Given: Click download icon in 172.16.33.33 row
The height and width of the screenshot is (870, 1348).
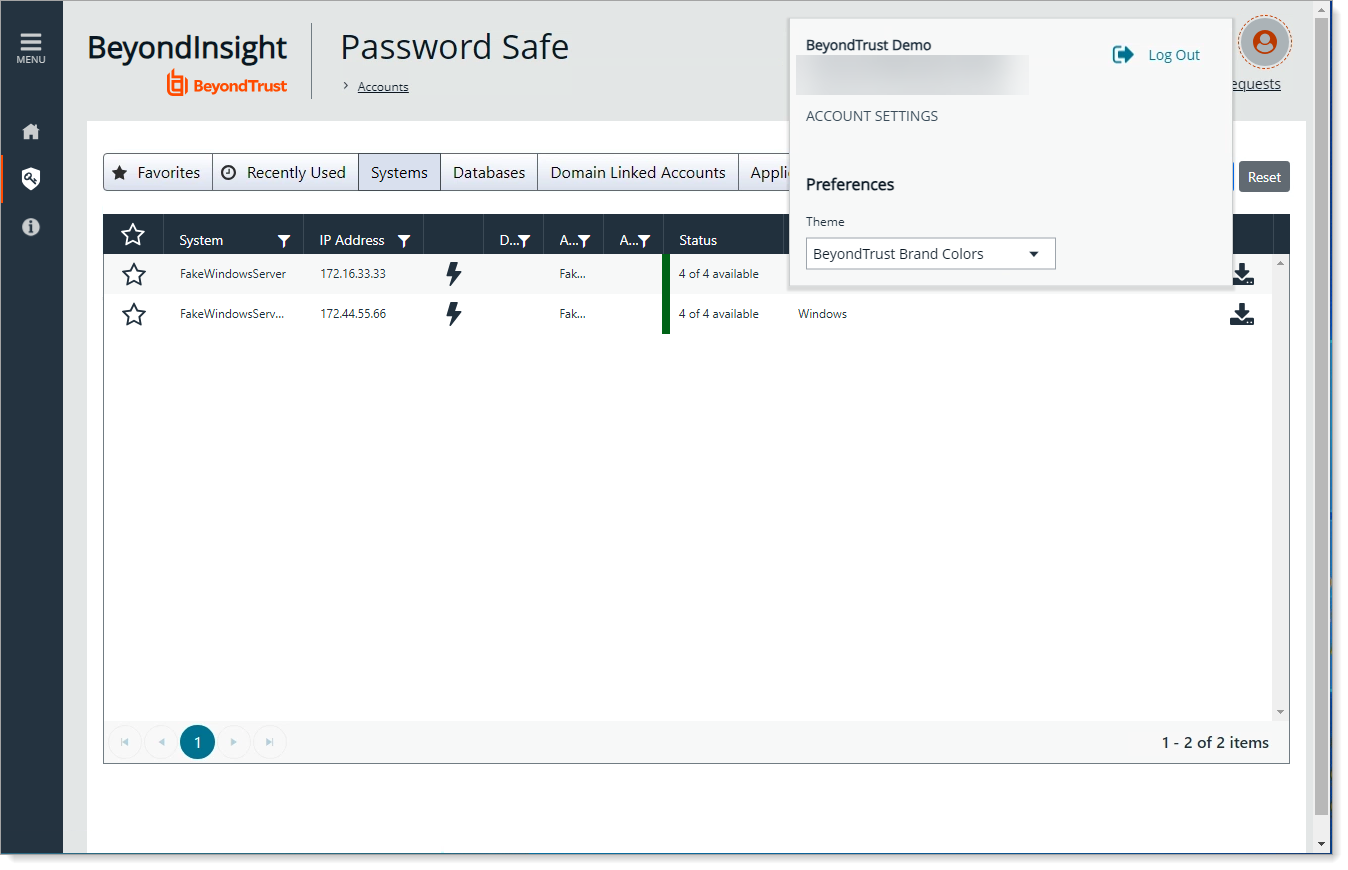Looking at the screenshot, I should [1242, 274].
